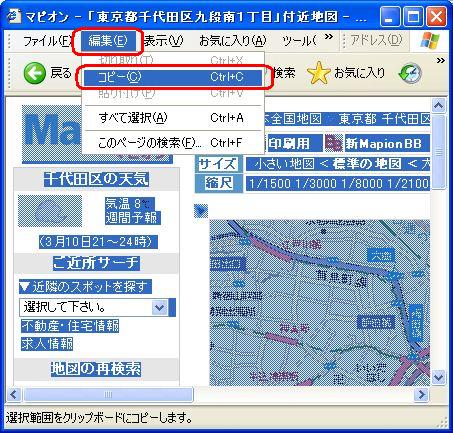Click the vertical scrollbar thumb
The image size is (453, 433).
[x=438, y=153]
